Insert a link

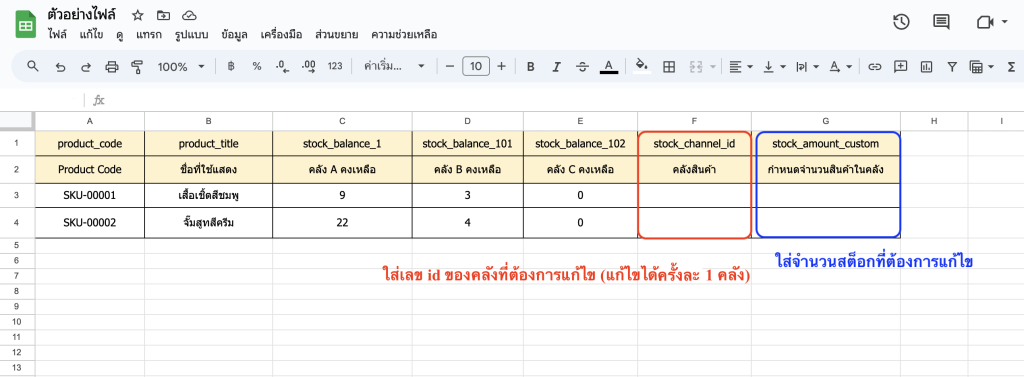(874, 66)
